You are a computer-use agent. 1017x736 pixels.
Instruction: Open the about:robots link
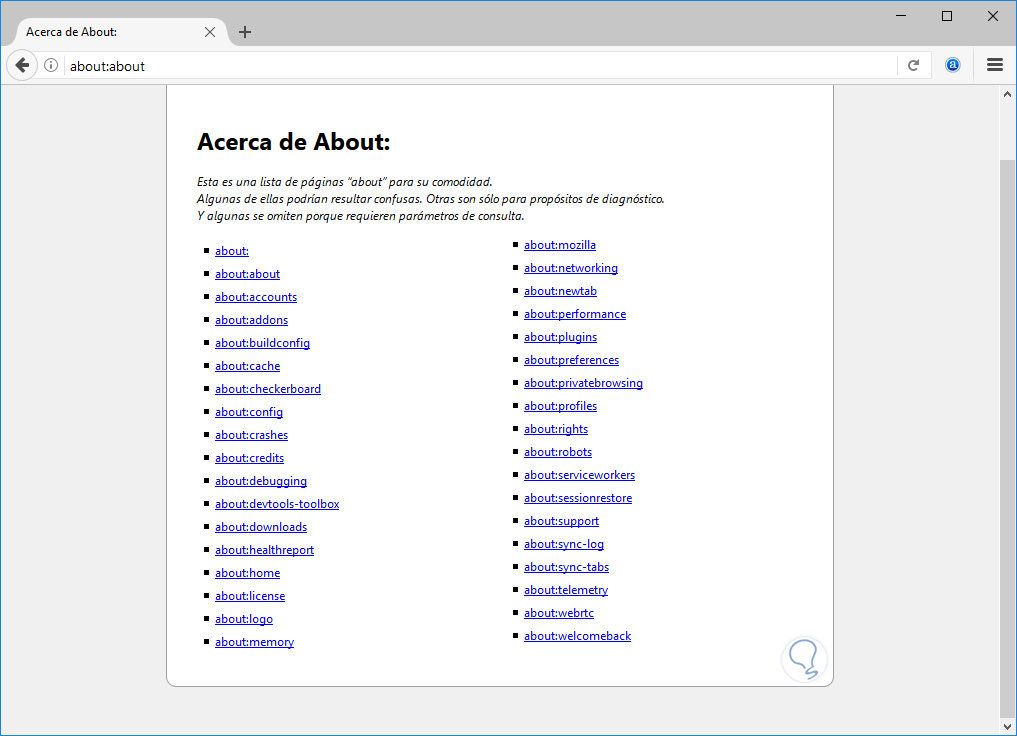[558, 452]
